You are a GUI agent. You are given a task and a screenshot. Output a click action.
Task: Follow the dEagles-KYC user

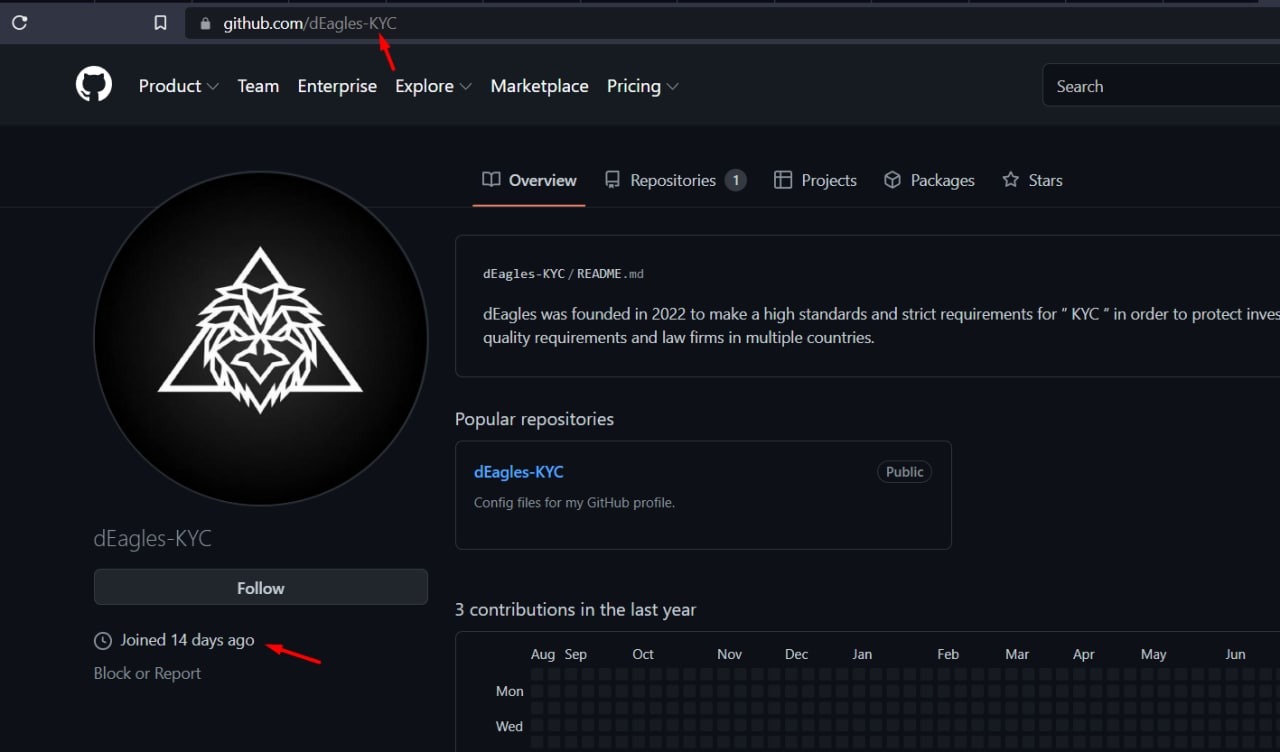(261, 587)
